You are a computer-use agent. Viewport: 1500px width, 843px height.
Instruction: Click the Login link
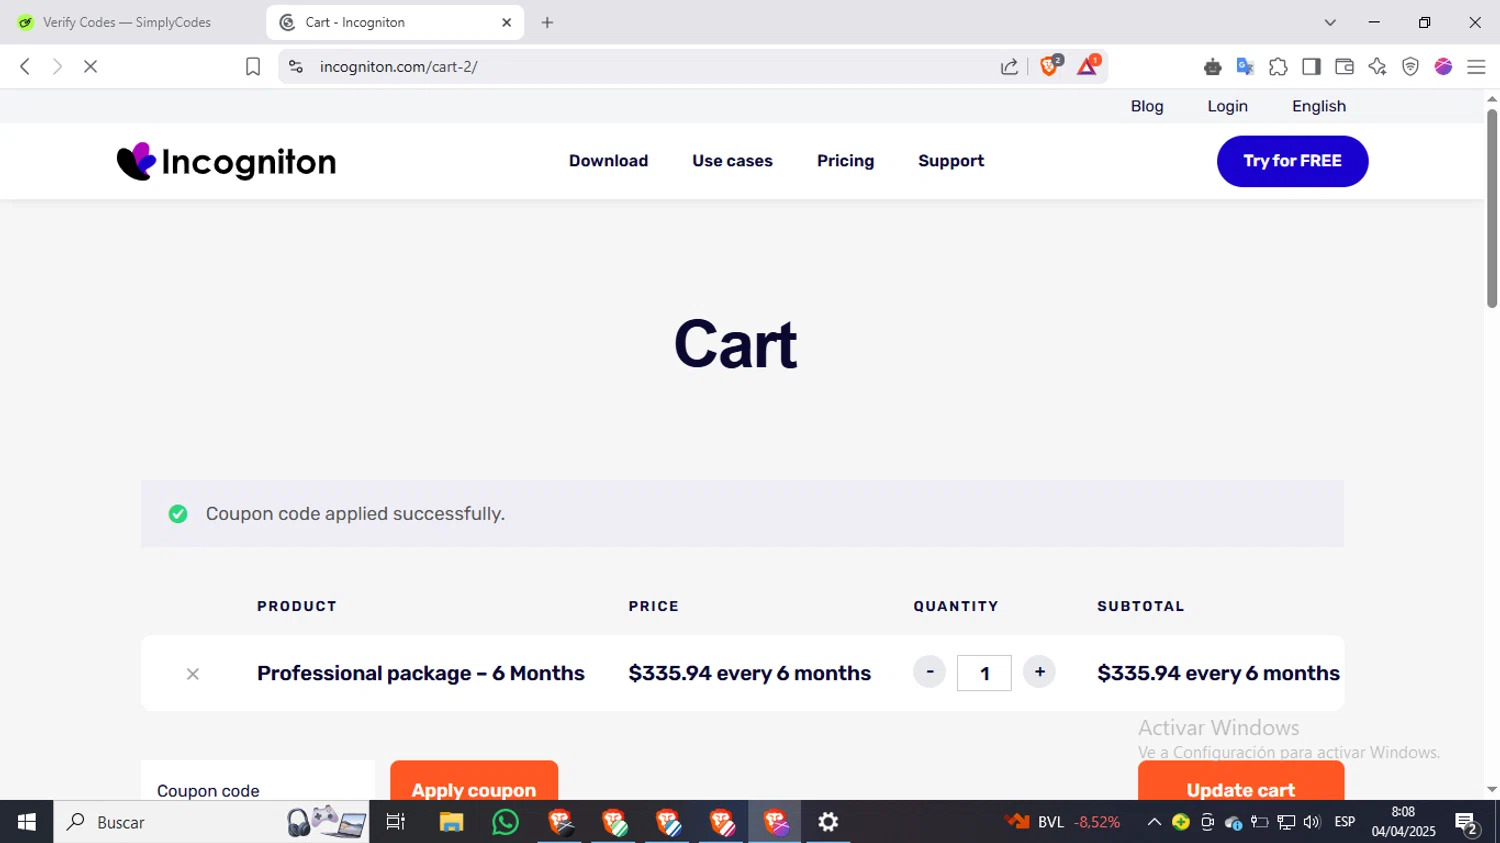pos(1227,106)
